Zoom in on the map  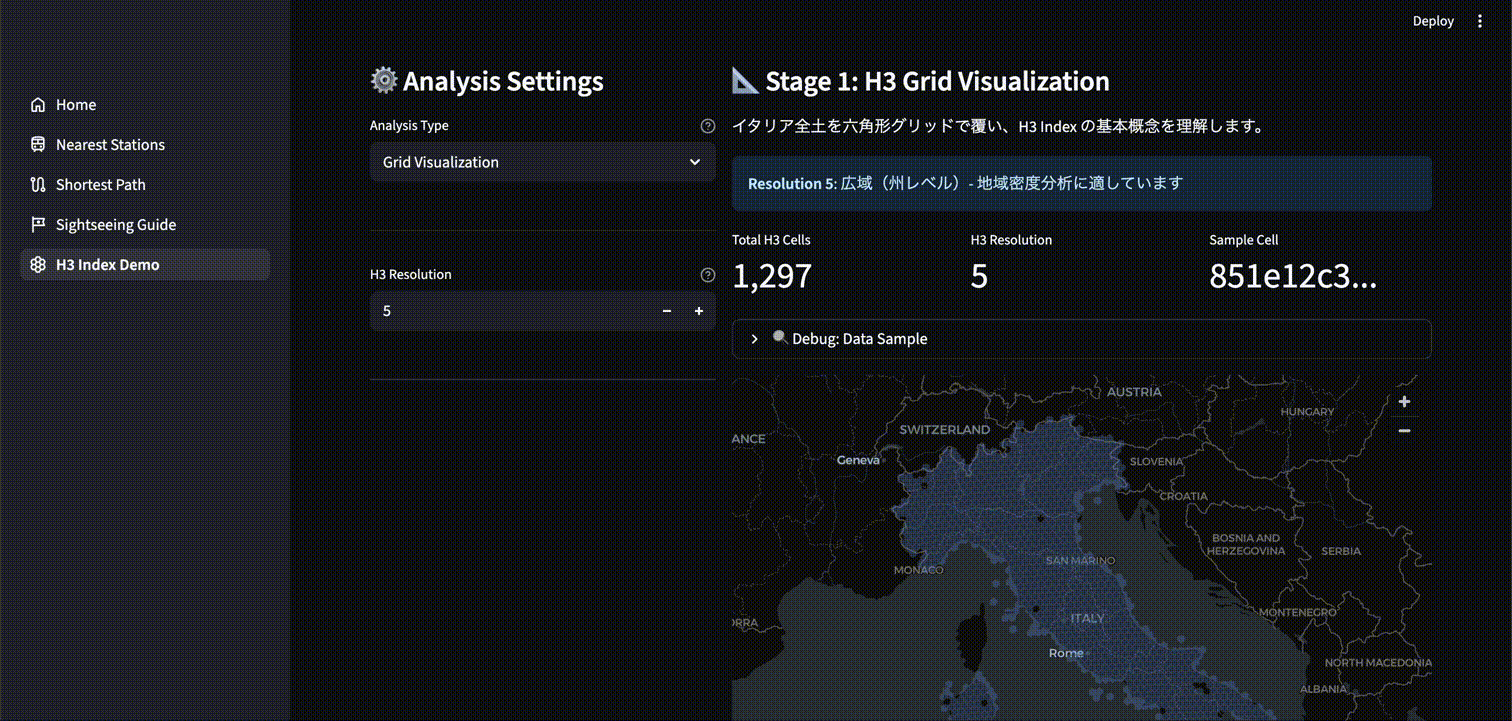tap(1404, 402)
